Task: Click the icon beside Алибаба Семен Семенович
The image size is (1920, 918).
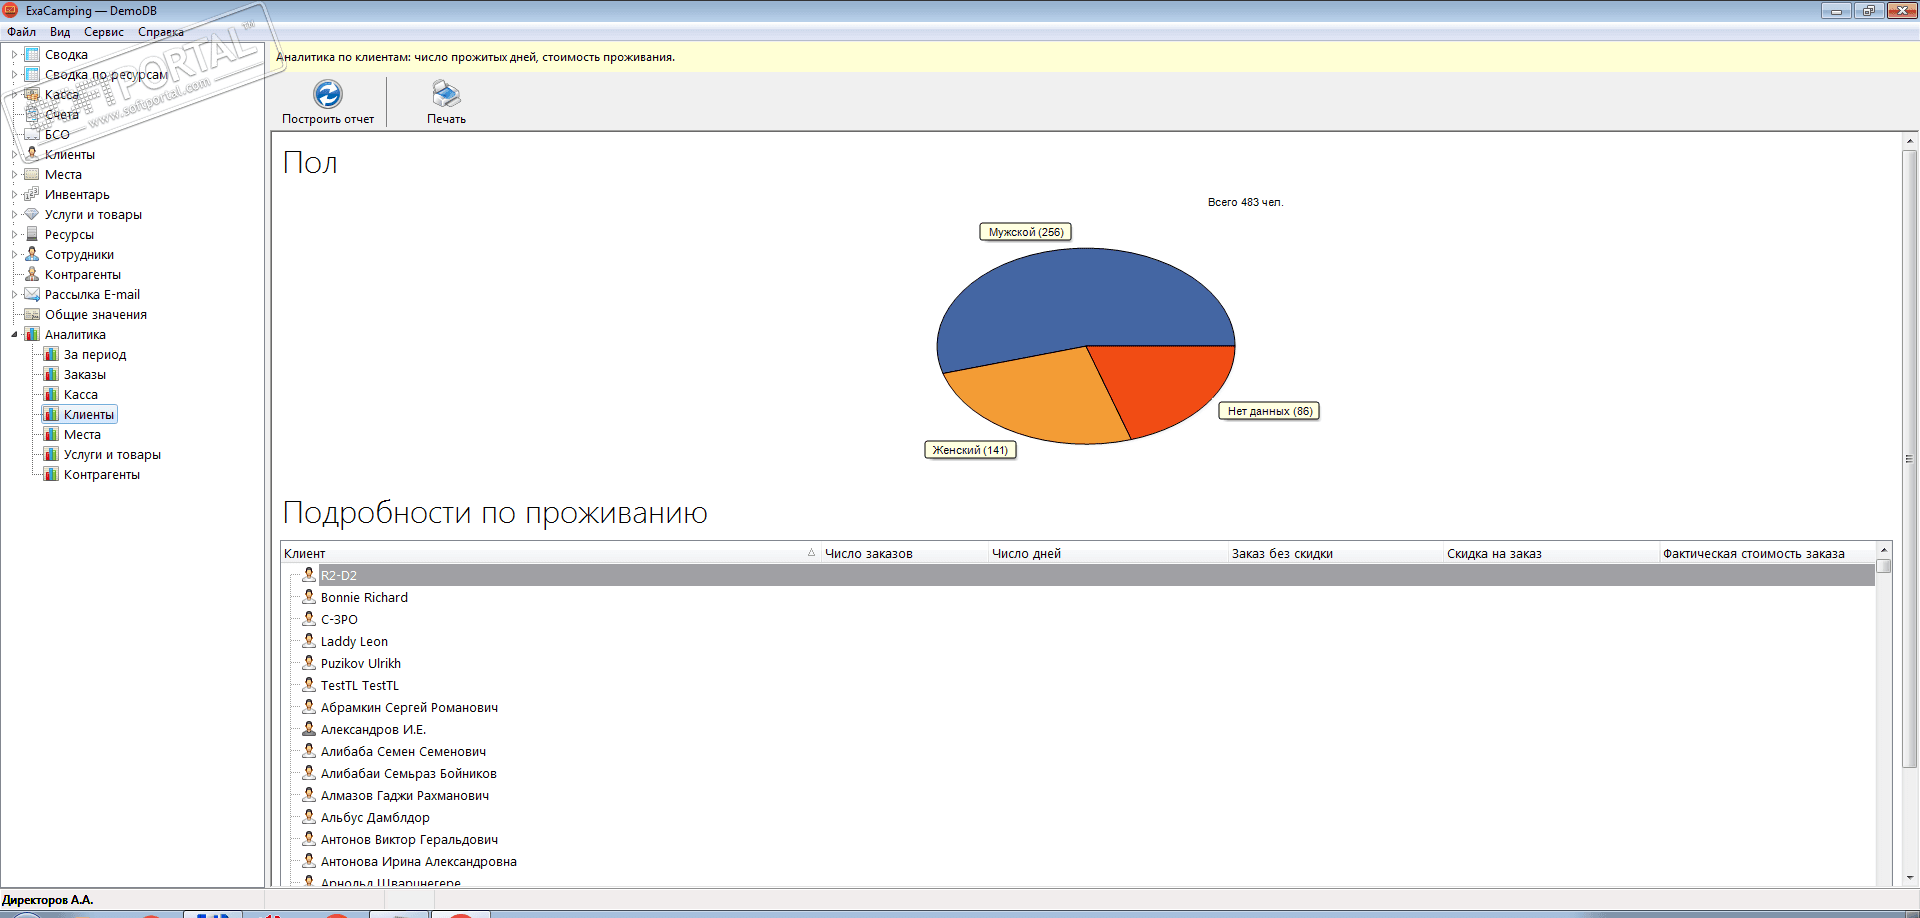Action: (x=309, y=751)
